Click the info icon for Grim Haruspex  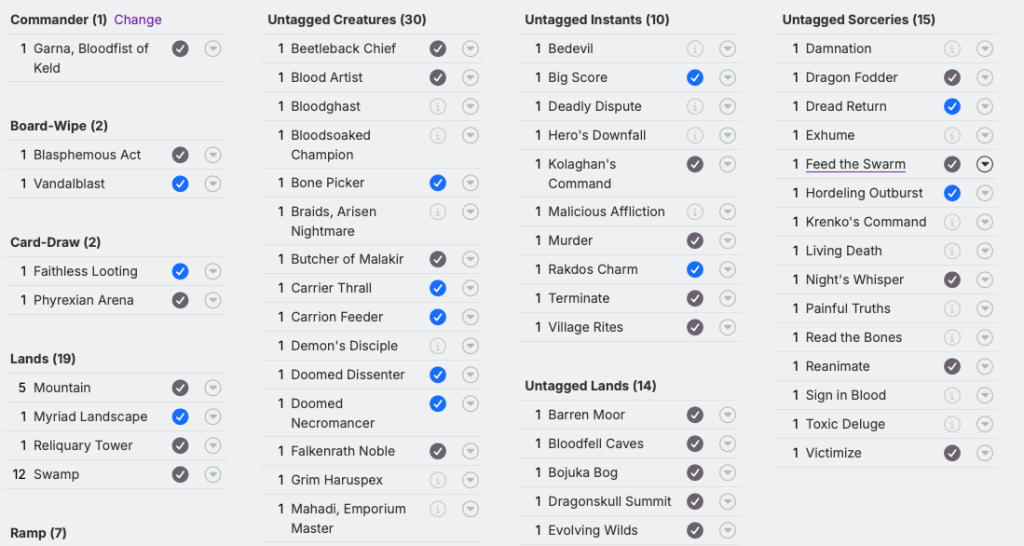438,480
